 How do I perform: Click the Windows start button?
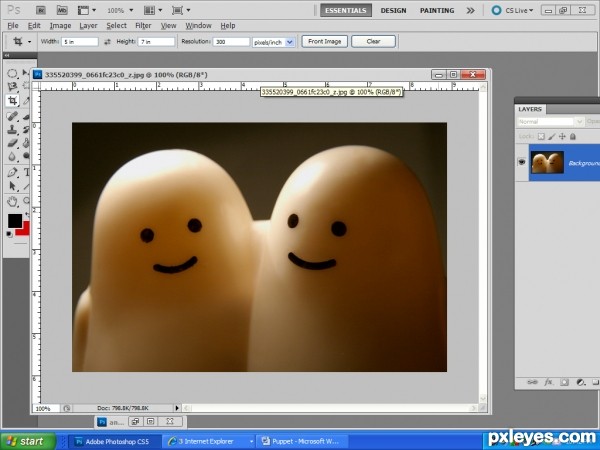tap(28, 441)
